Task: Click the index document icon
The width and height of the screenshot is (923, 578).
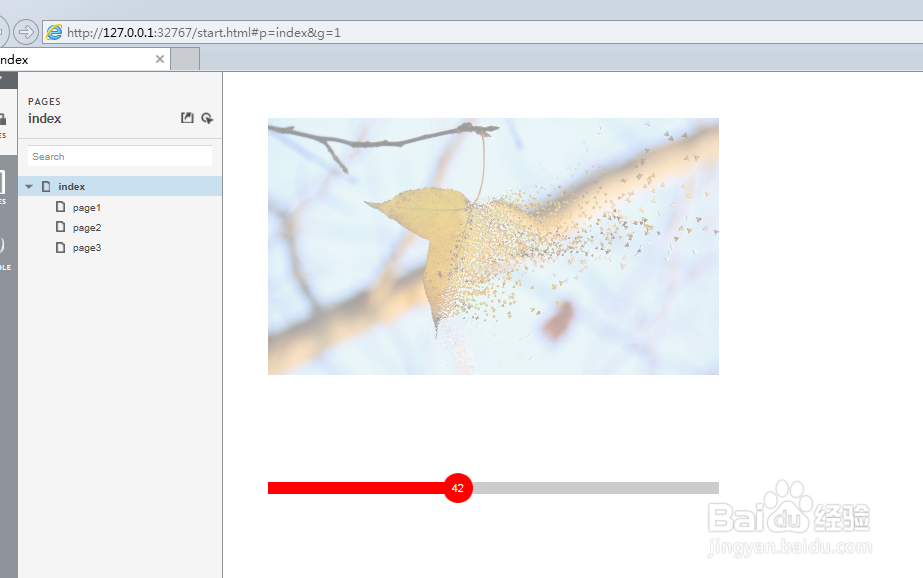Action: [x=46, y=186]
